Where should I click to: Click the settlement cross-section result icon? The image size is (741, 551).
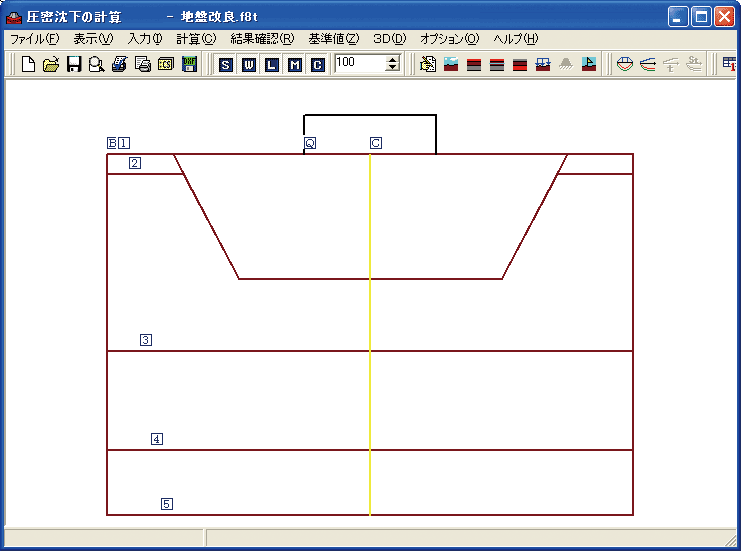(625, 64)
